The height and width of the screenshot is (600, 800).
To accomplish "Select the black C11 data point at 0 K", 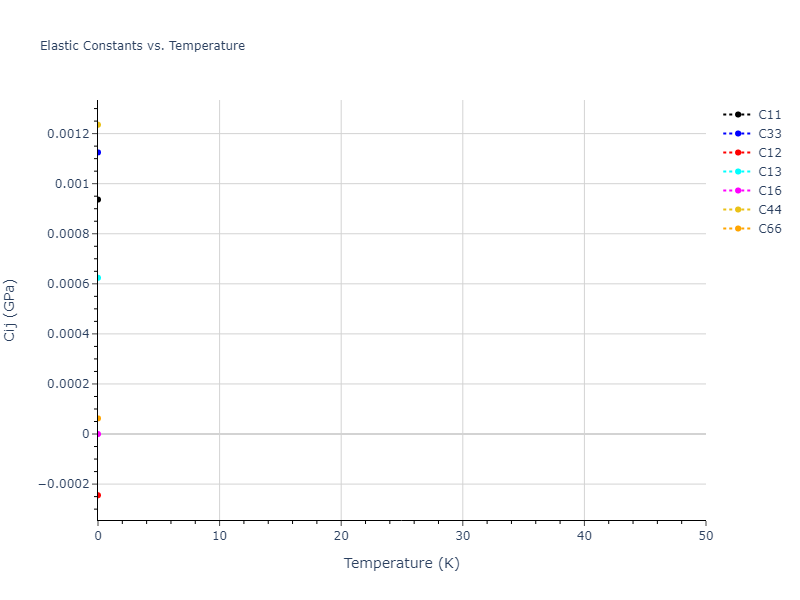I will point(97,199).
